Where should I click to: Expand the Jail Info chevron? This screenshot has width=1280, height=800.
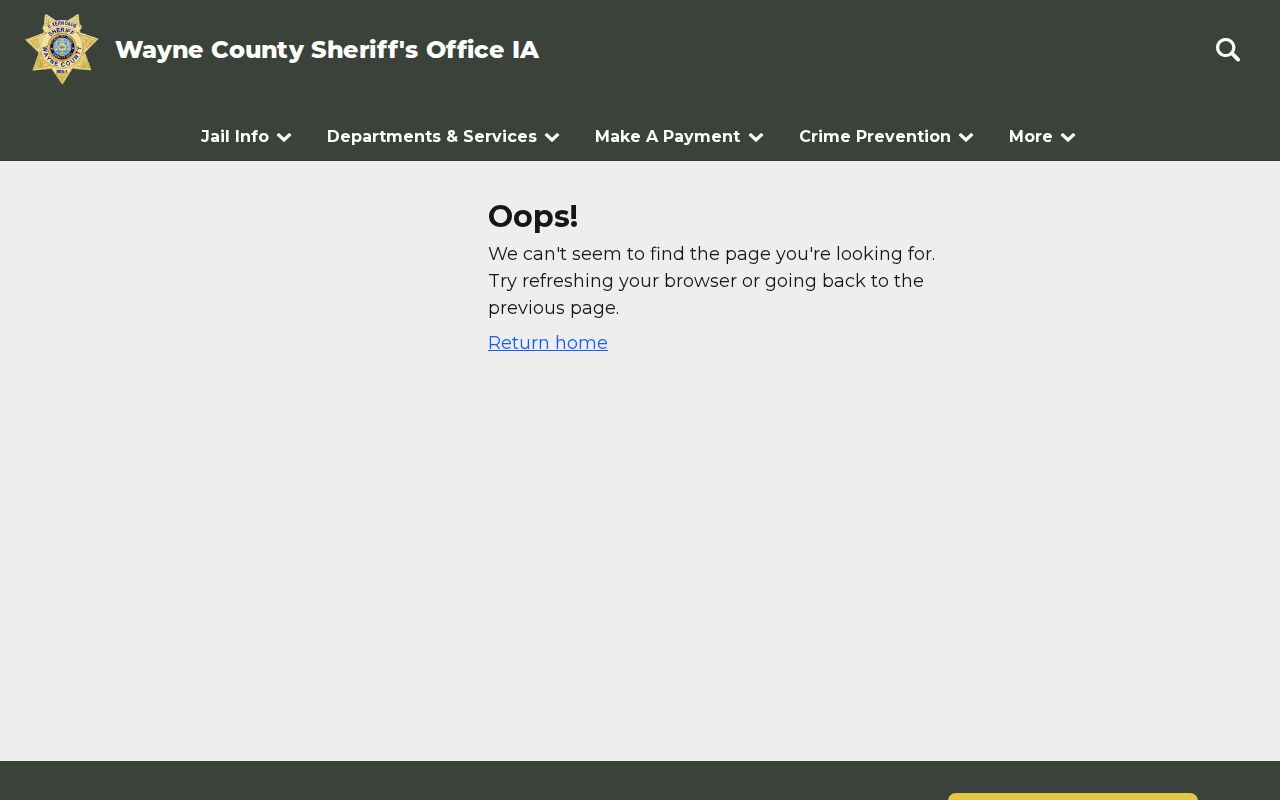[284, 137]
